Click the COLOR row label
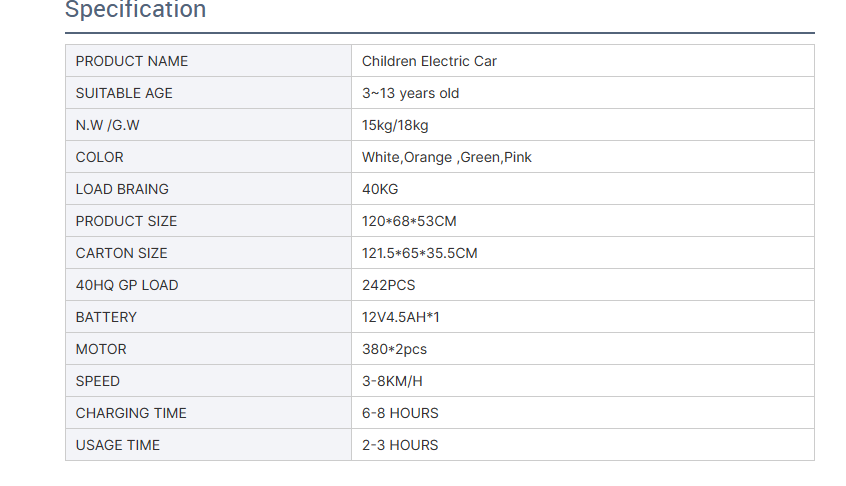 coord(100,157)
